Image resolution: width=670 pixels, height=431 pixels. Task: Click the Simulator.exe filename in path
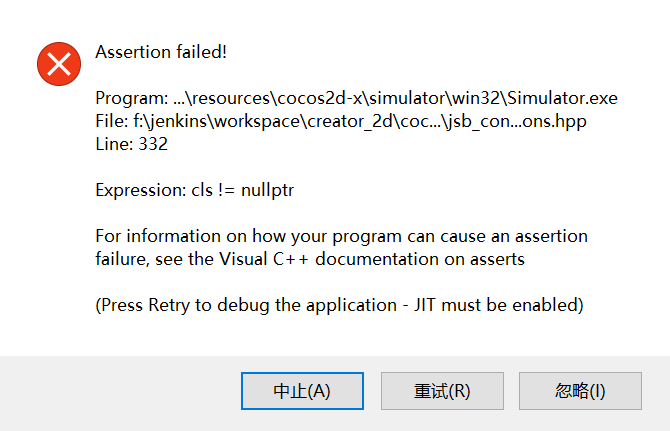562,98
